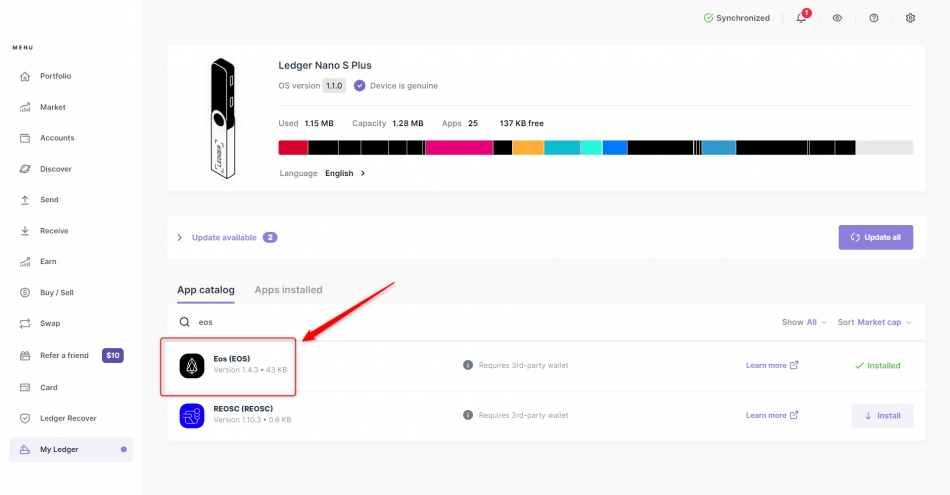The image size is (950, 495).
Task: Click the Accounts wallet icon
Action: [25, 138]
